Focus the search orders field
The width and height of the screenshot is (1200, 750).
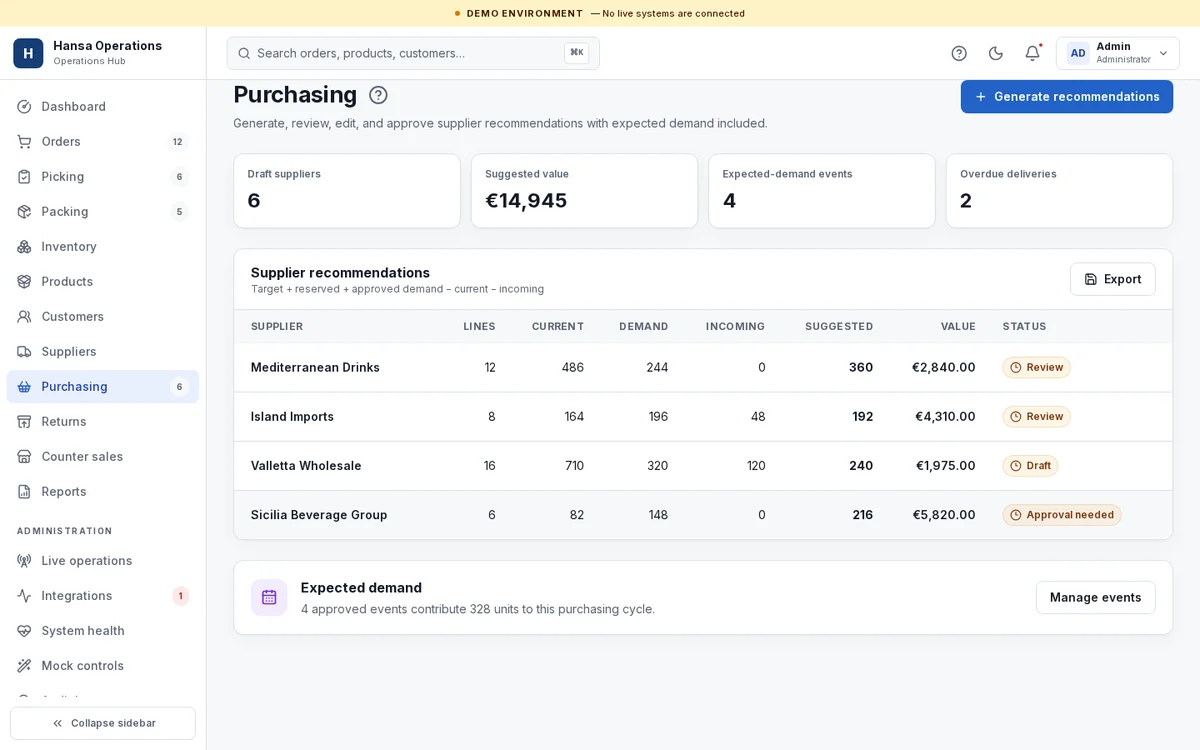pos(413,53)
